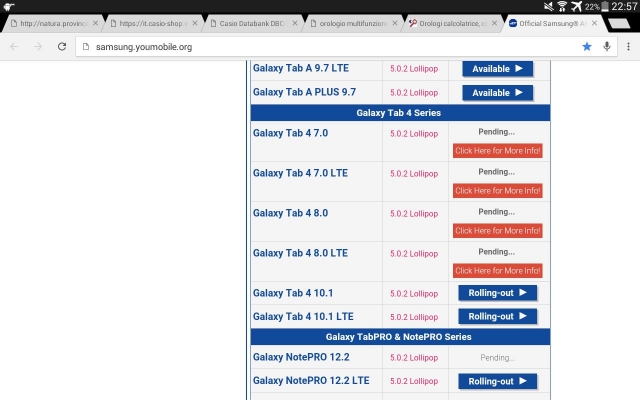The height and width of the screenshot is (400, 640).
Task: Tap the muted sound status icon
Action: pyautogui.click(x=549, y=6)
